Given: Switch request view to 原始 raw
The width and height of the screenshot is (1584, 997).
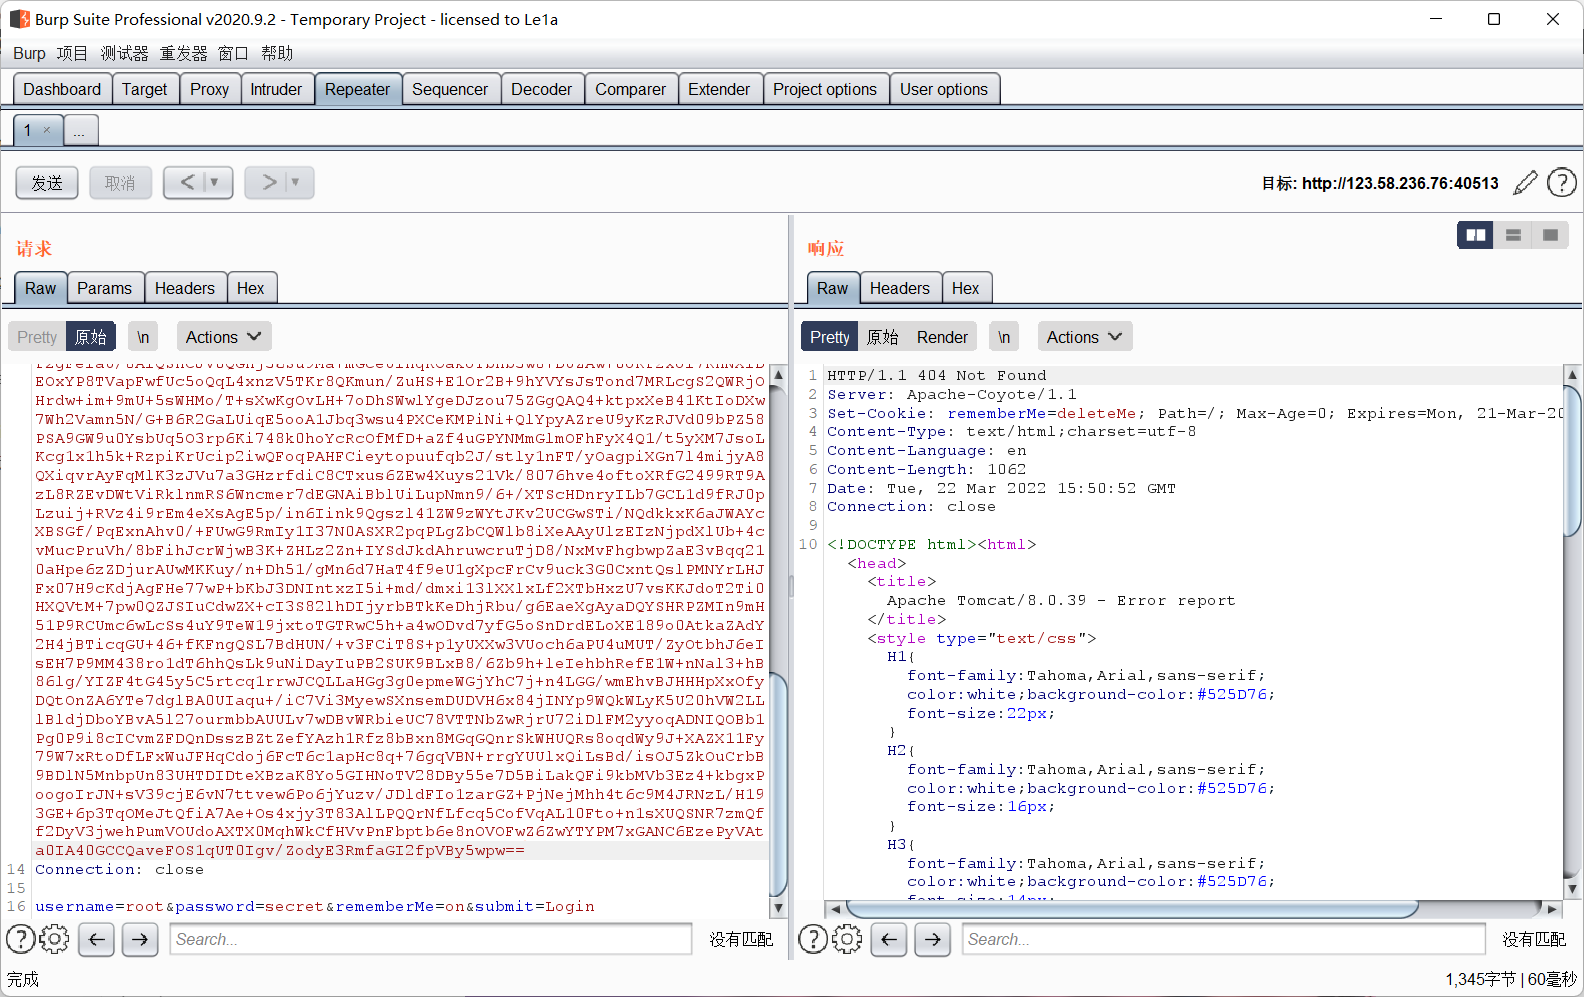Looking at the screenshot, I should click(91, 337).
